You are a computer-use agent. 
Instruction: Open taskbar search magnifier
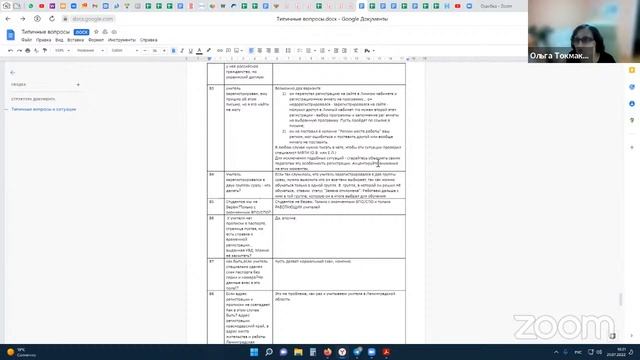[x=269, y=352]
